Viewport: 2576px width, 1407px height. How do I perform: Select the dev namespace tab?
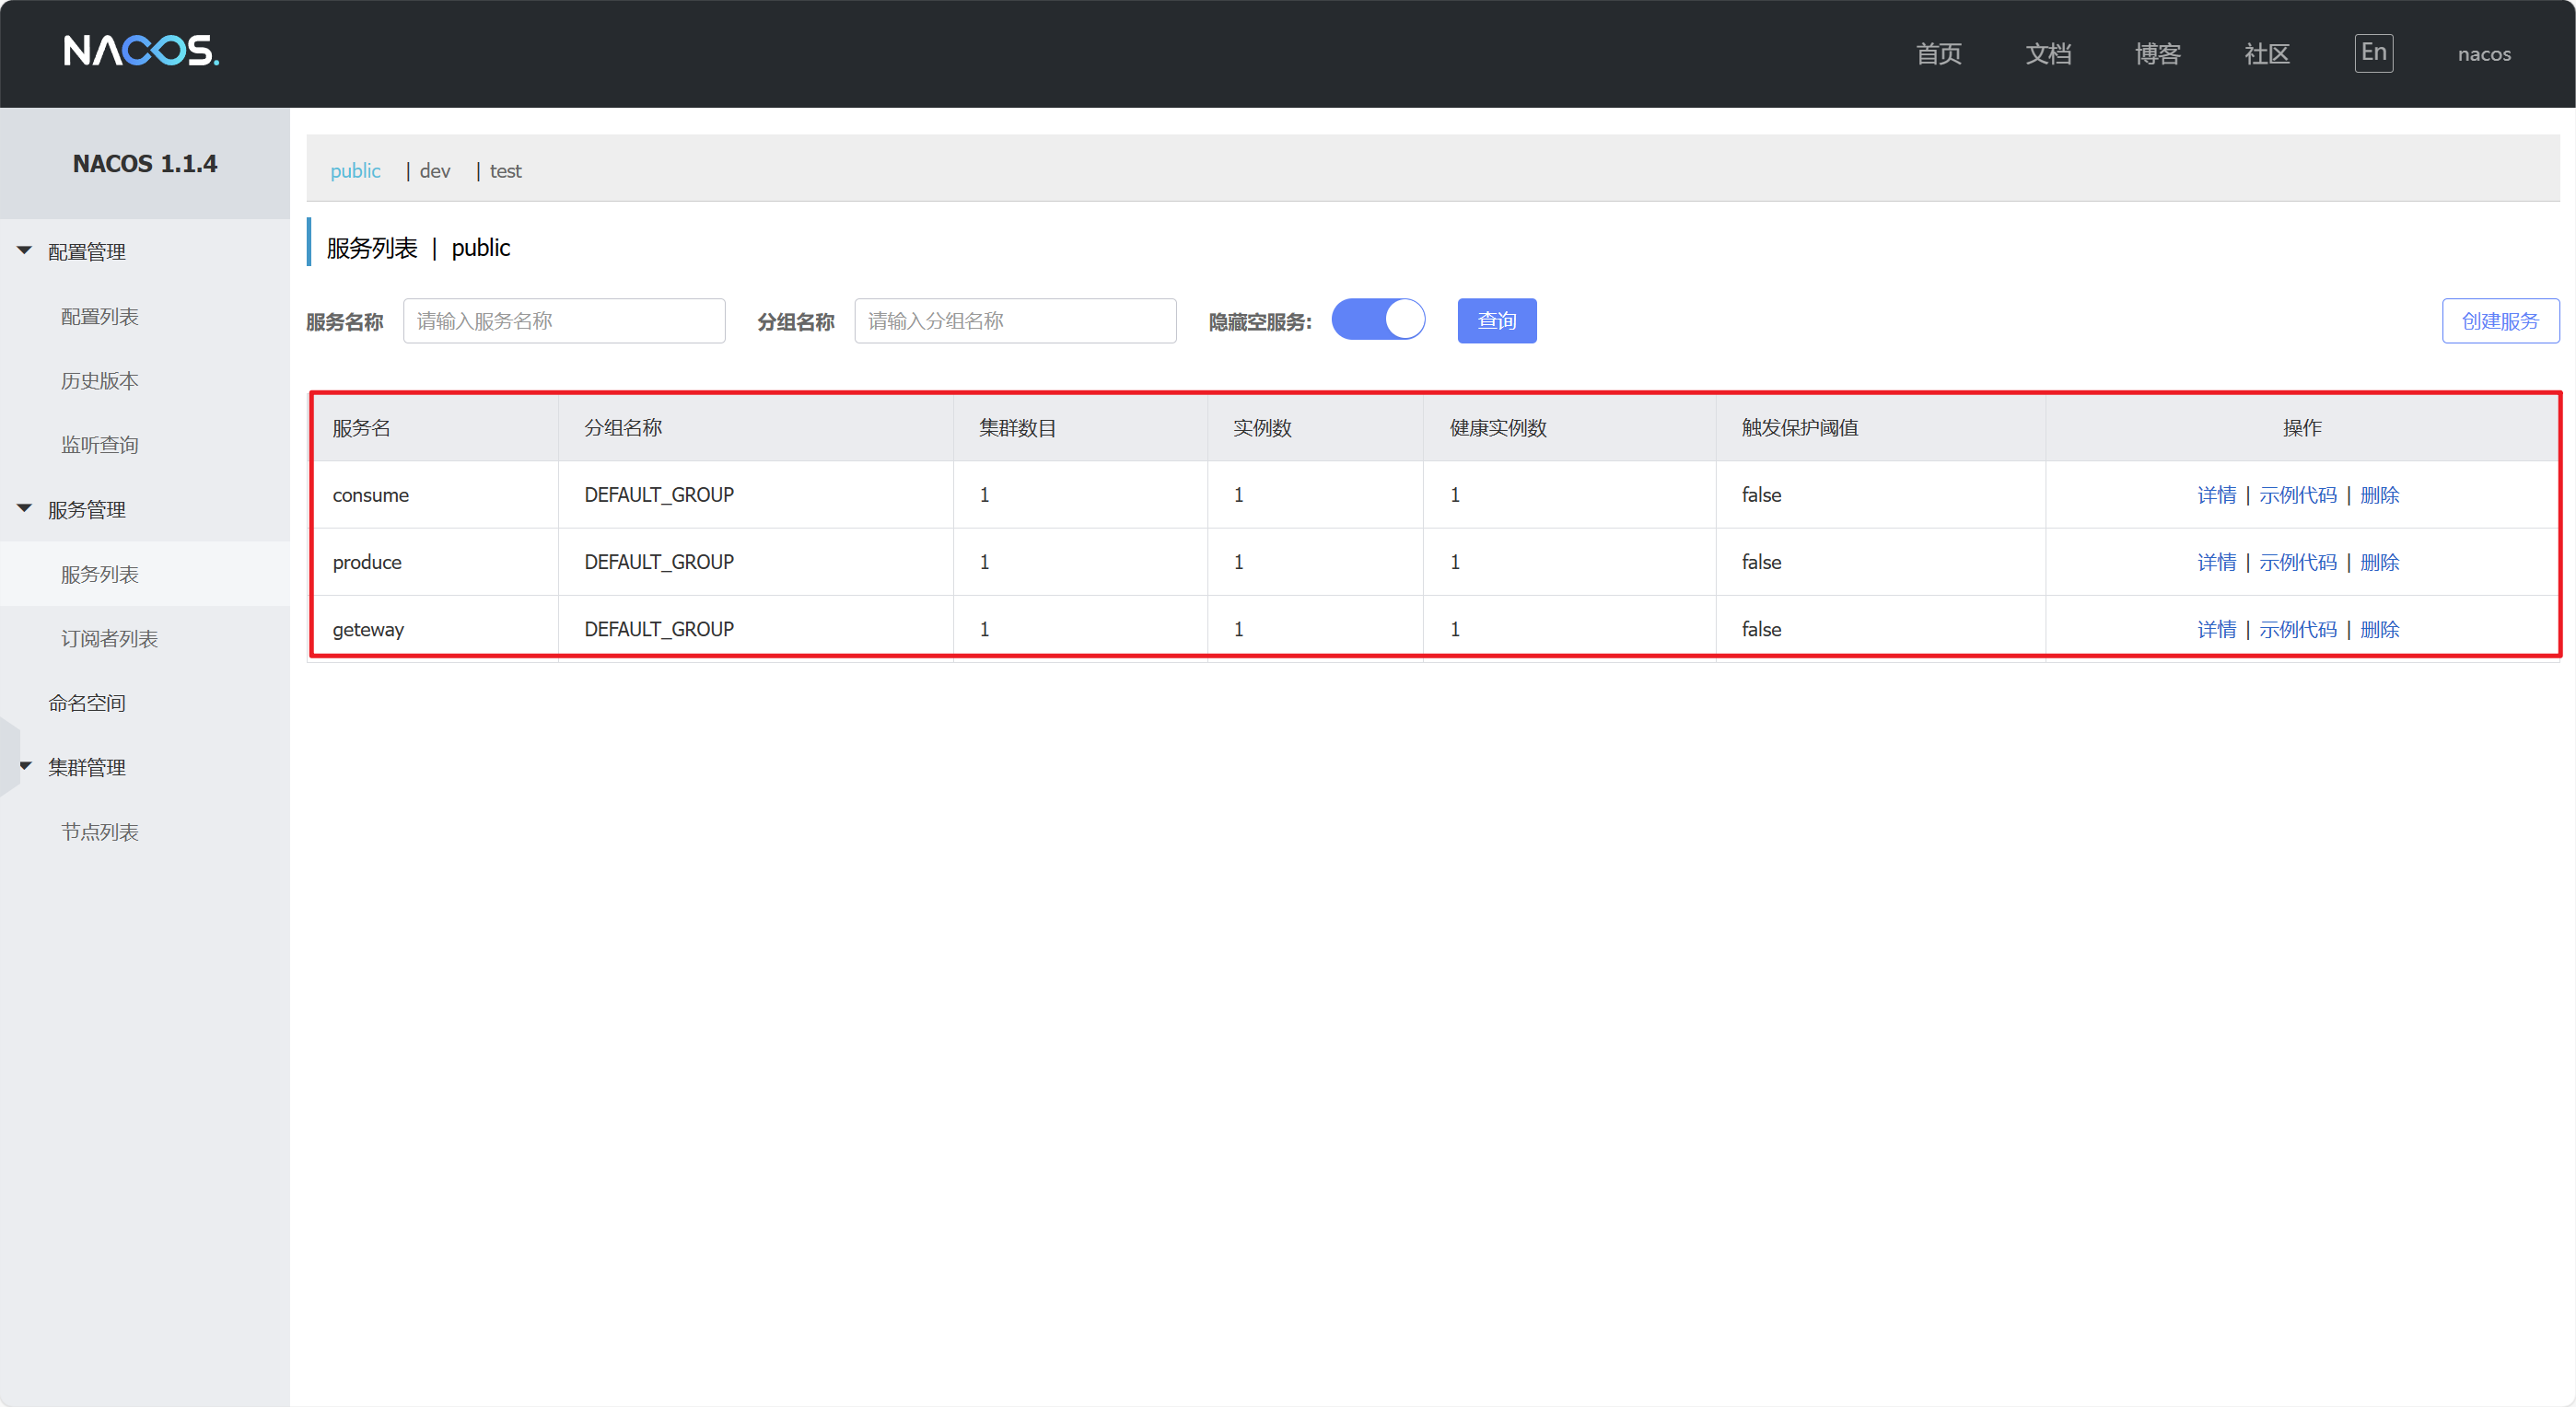(x=435, y=171)
